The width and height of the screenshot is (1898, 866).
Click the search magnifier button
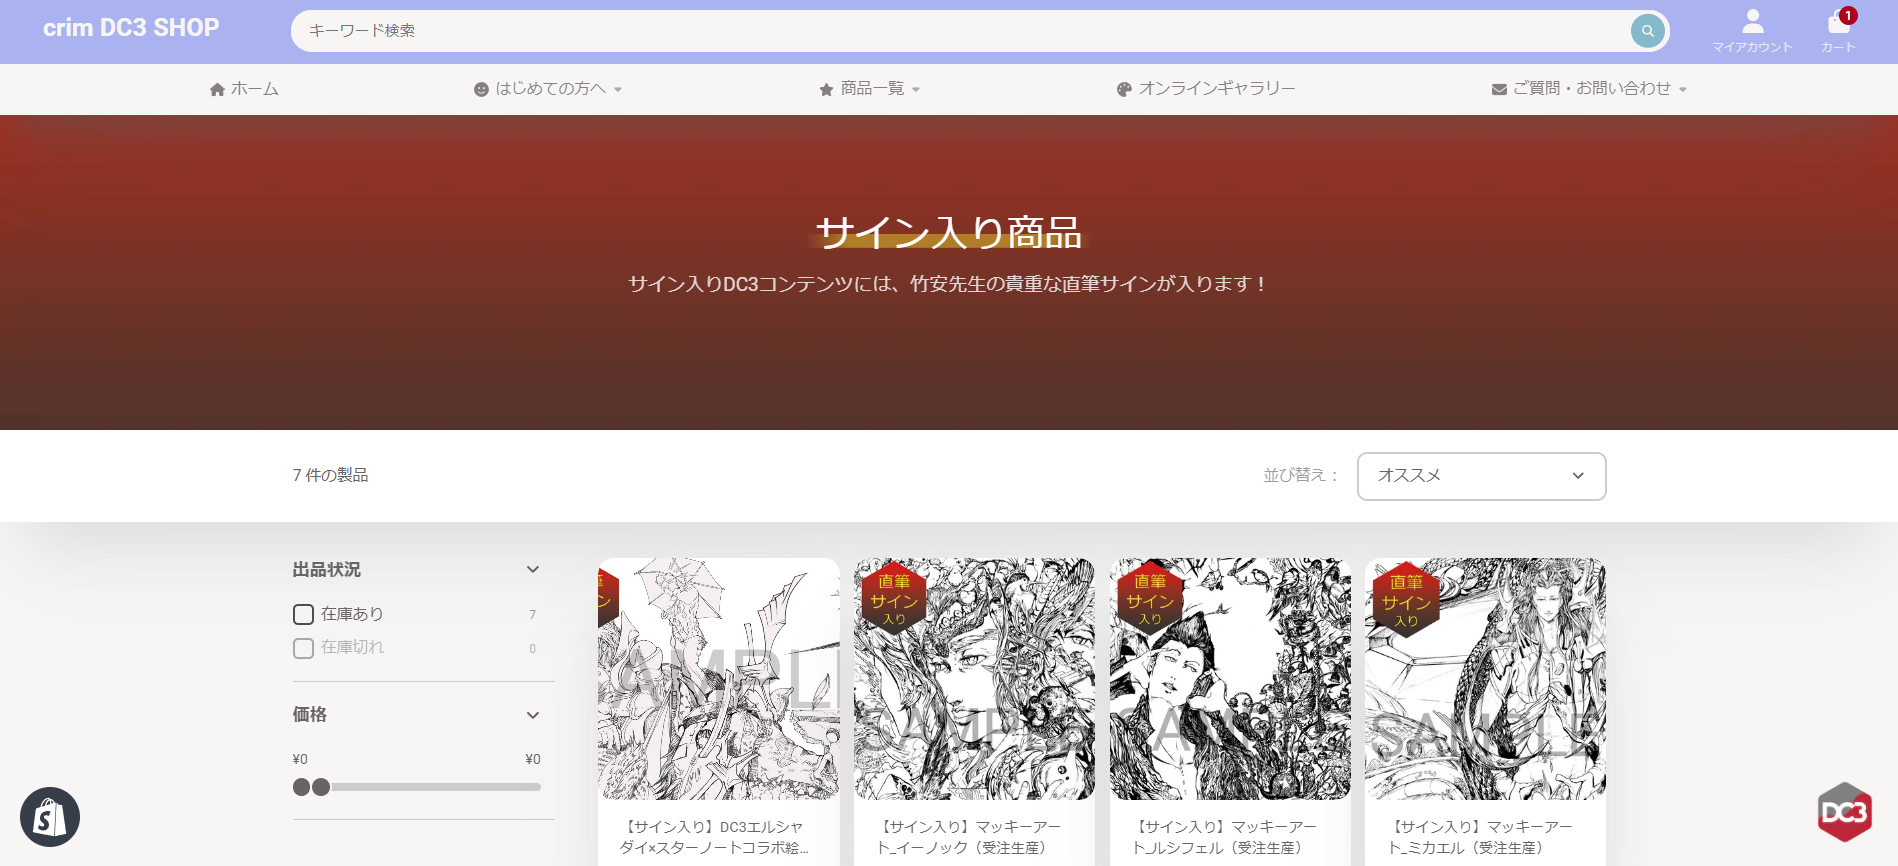tap(1647, 31)
